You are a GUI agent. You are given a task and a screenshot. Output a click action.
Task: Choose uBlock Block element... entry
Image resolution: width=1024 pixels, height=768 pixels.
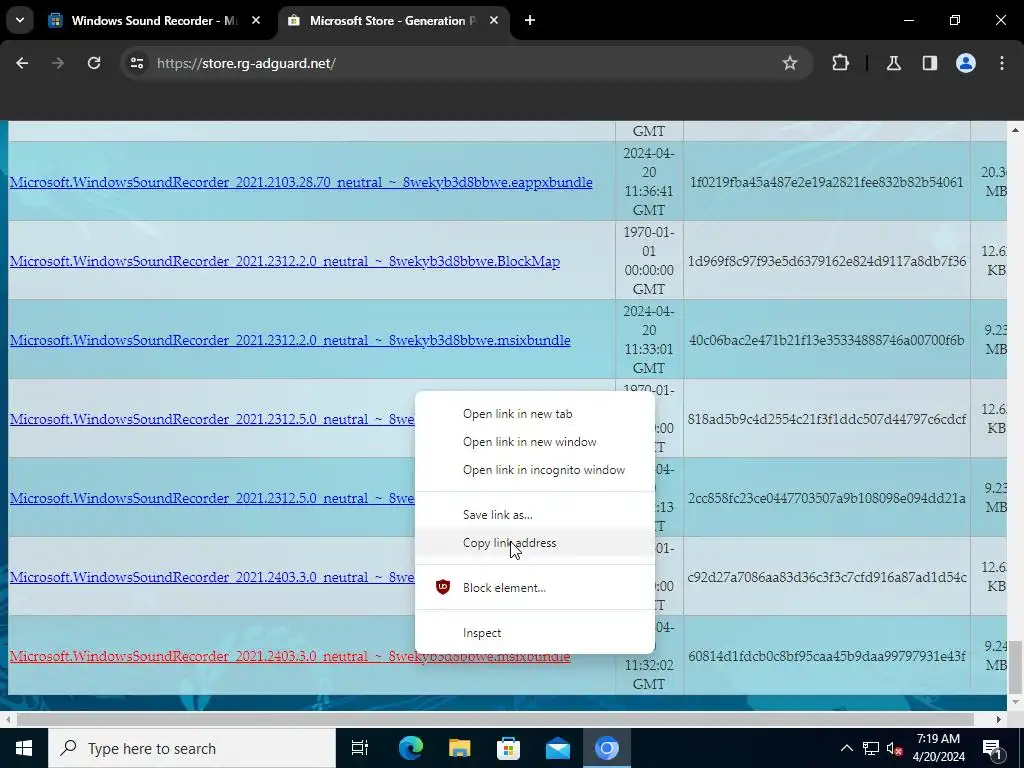(x=504, y=588)
